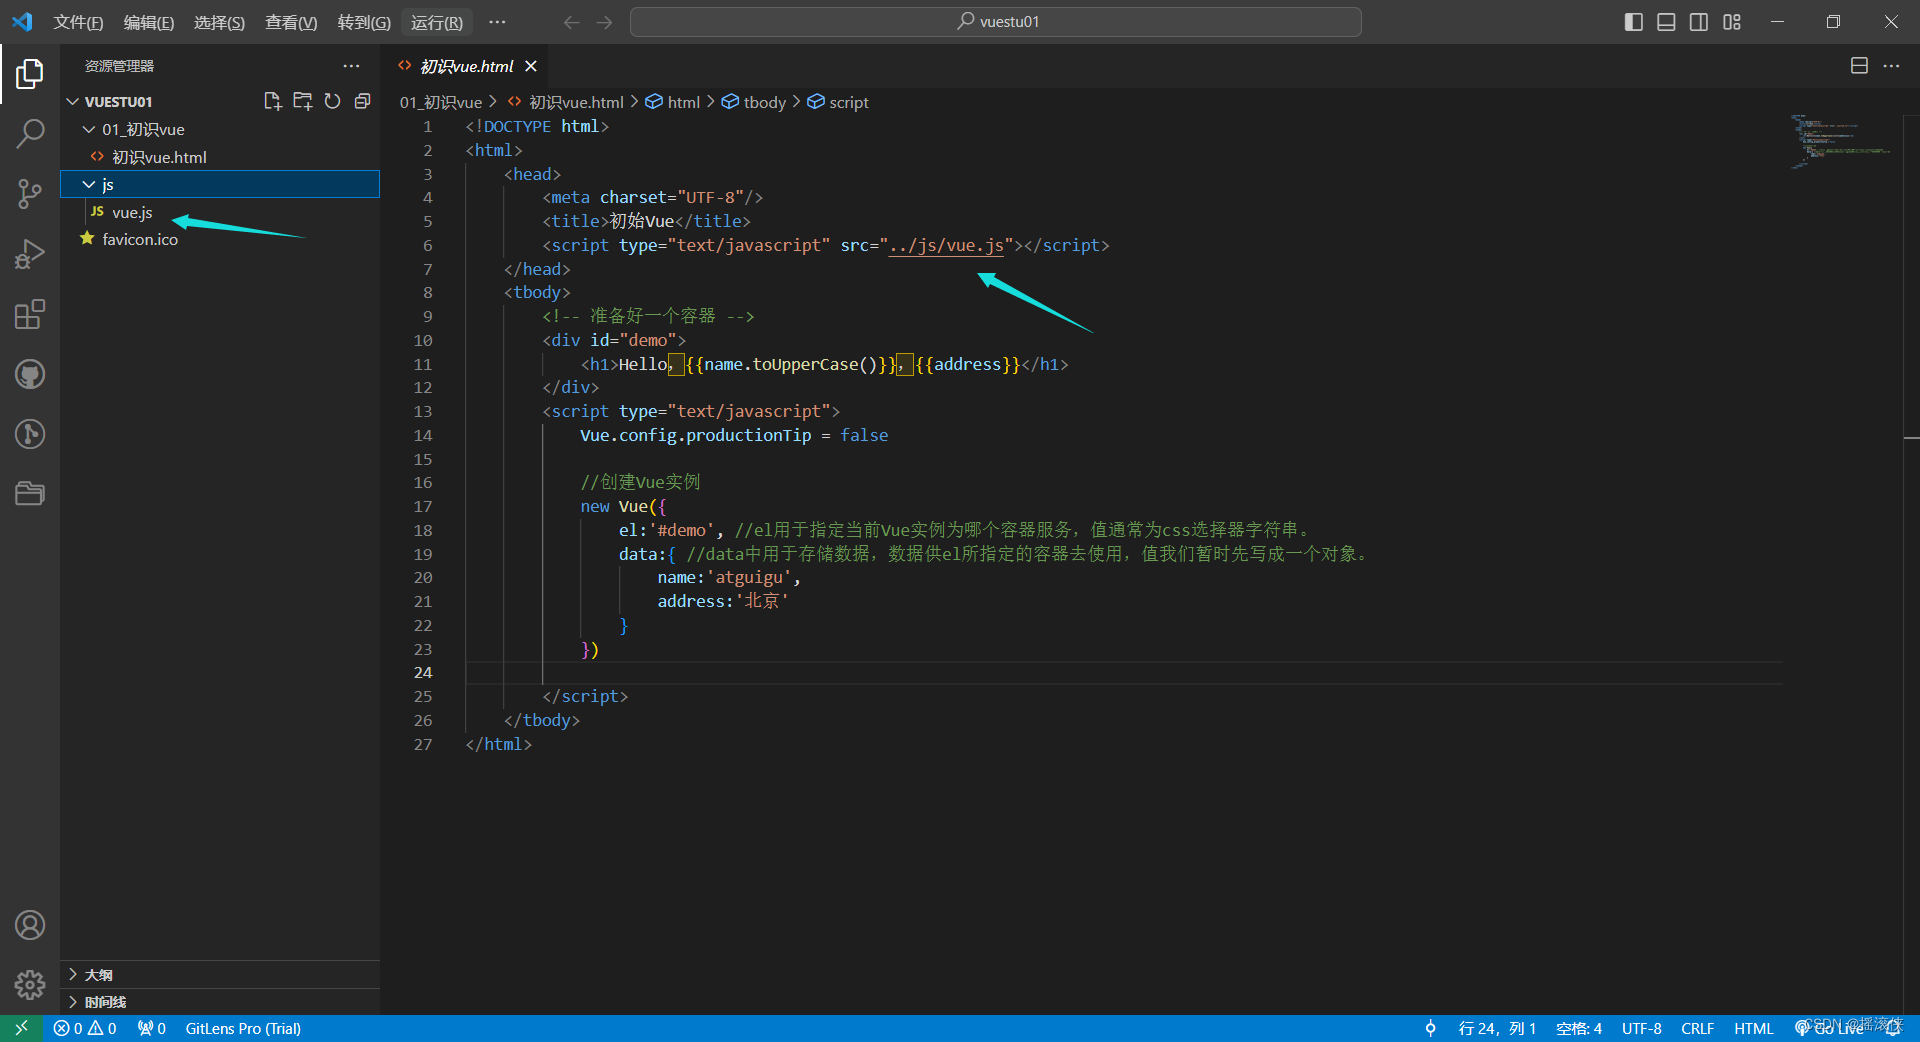Click cursor position 行 24, 列 1
Screen dimensions: 1920x1042
pyautogui.click(x=1497, y=1028)
